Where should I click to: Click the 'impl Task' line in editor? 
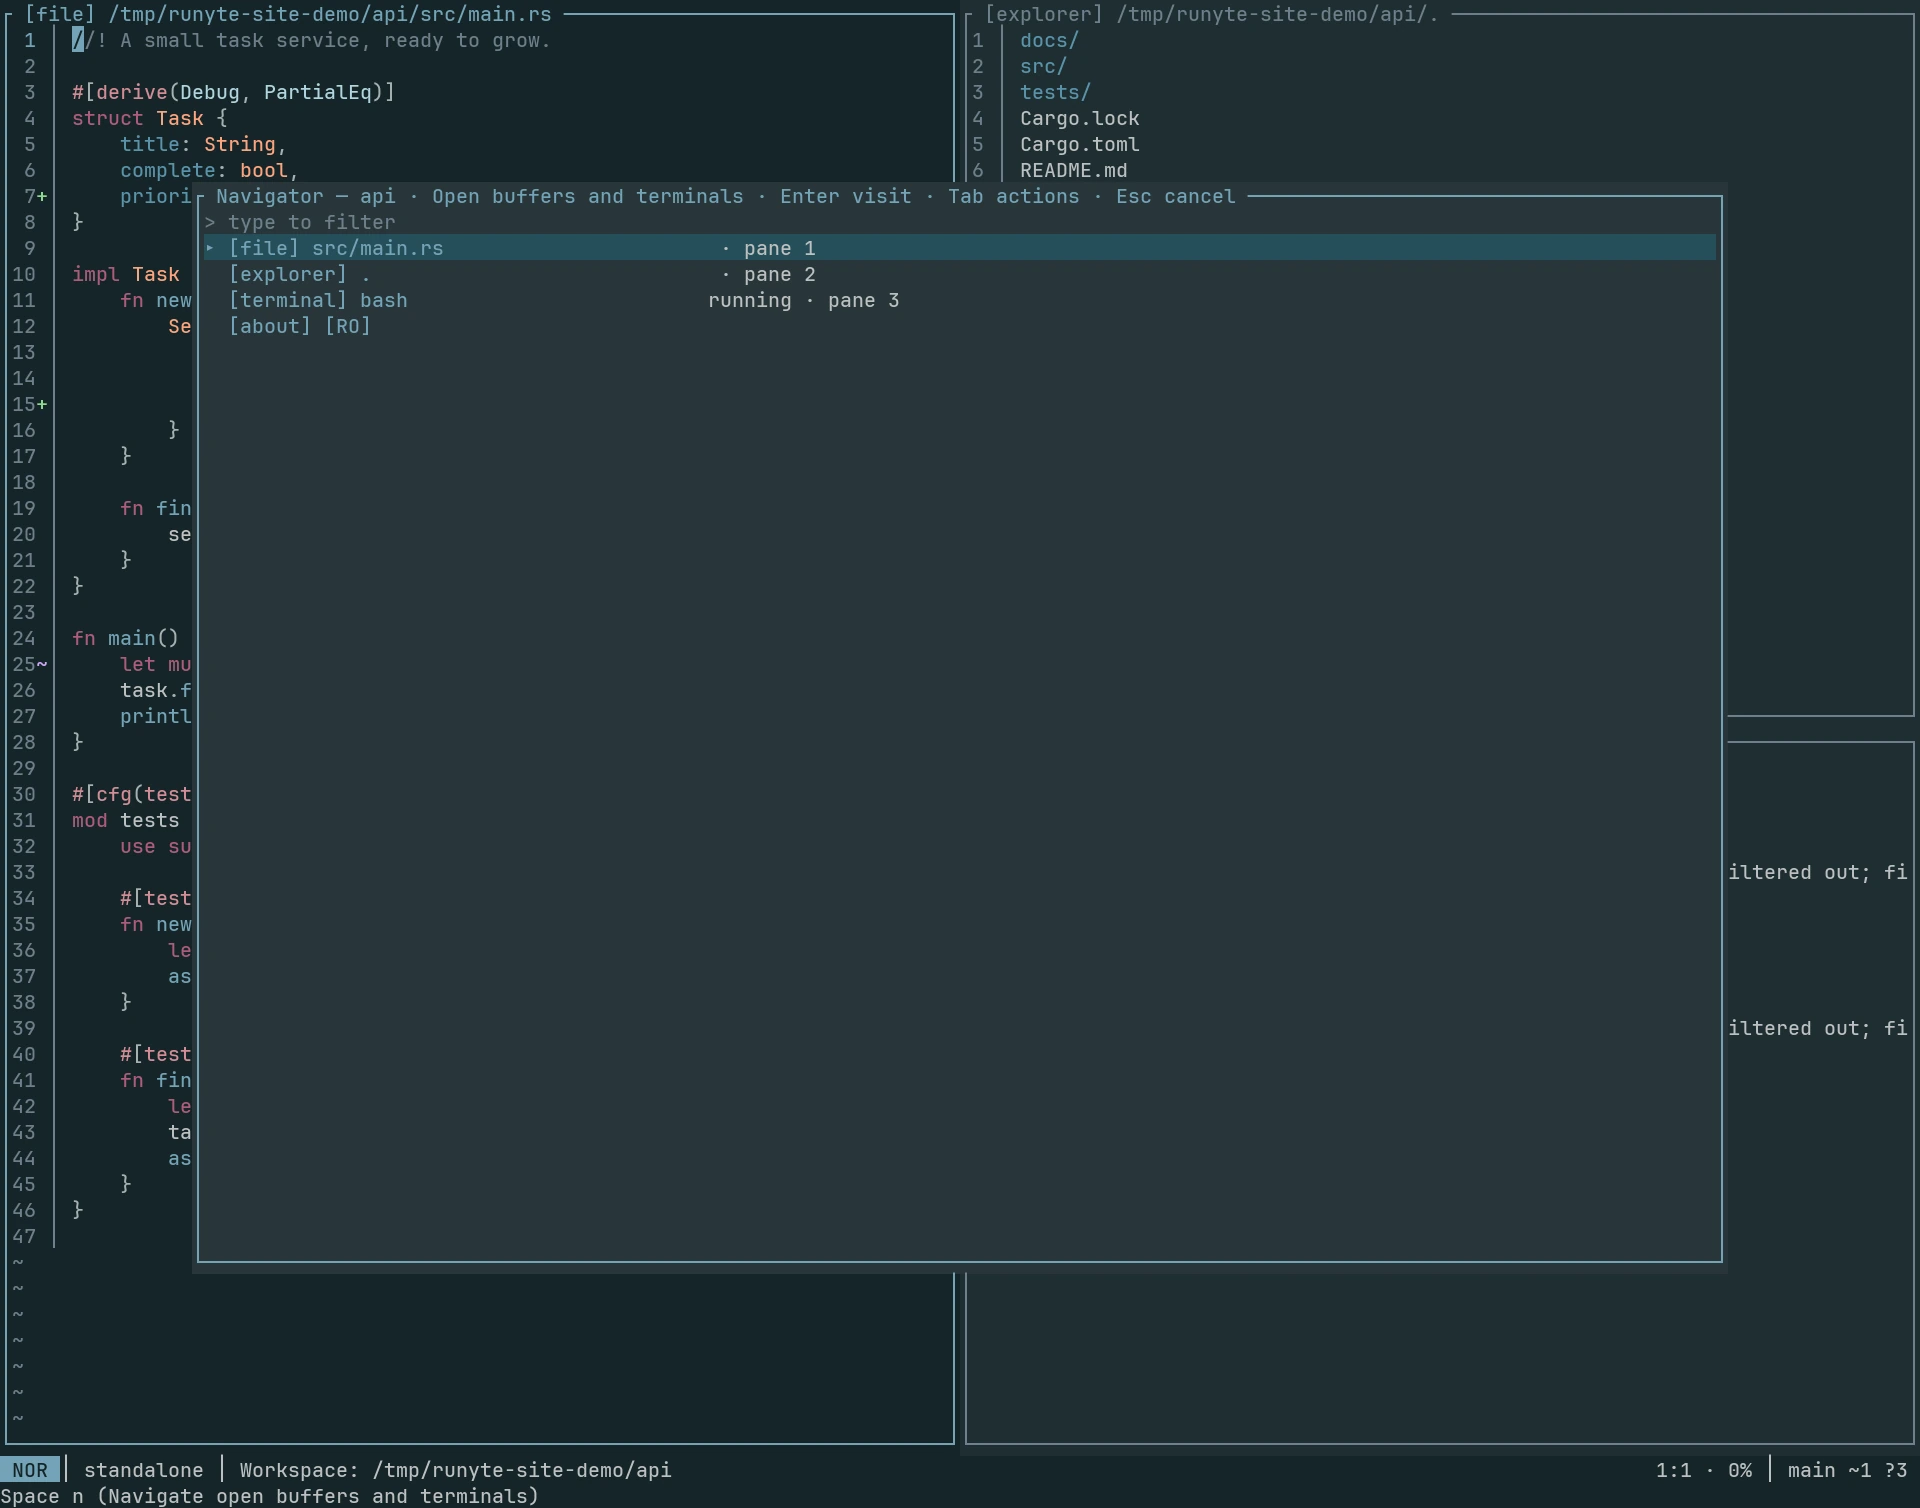(125, 274)
